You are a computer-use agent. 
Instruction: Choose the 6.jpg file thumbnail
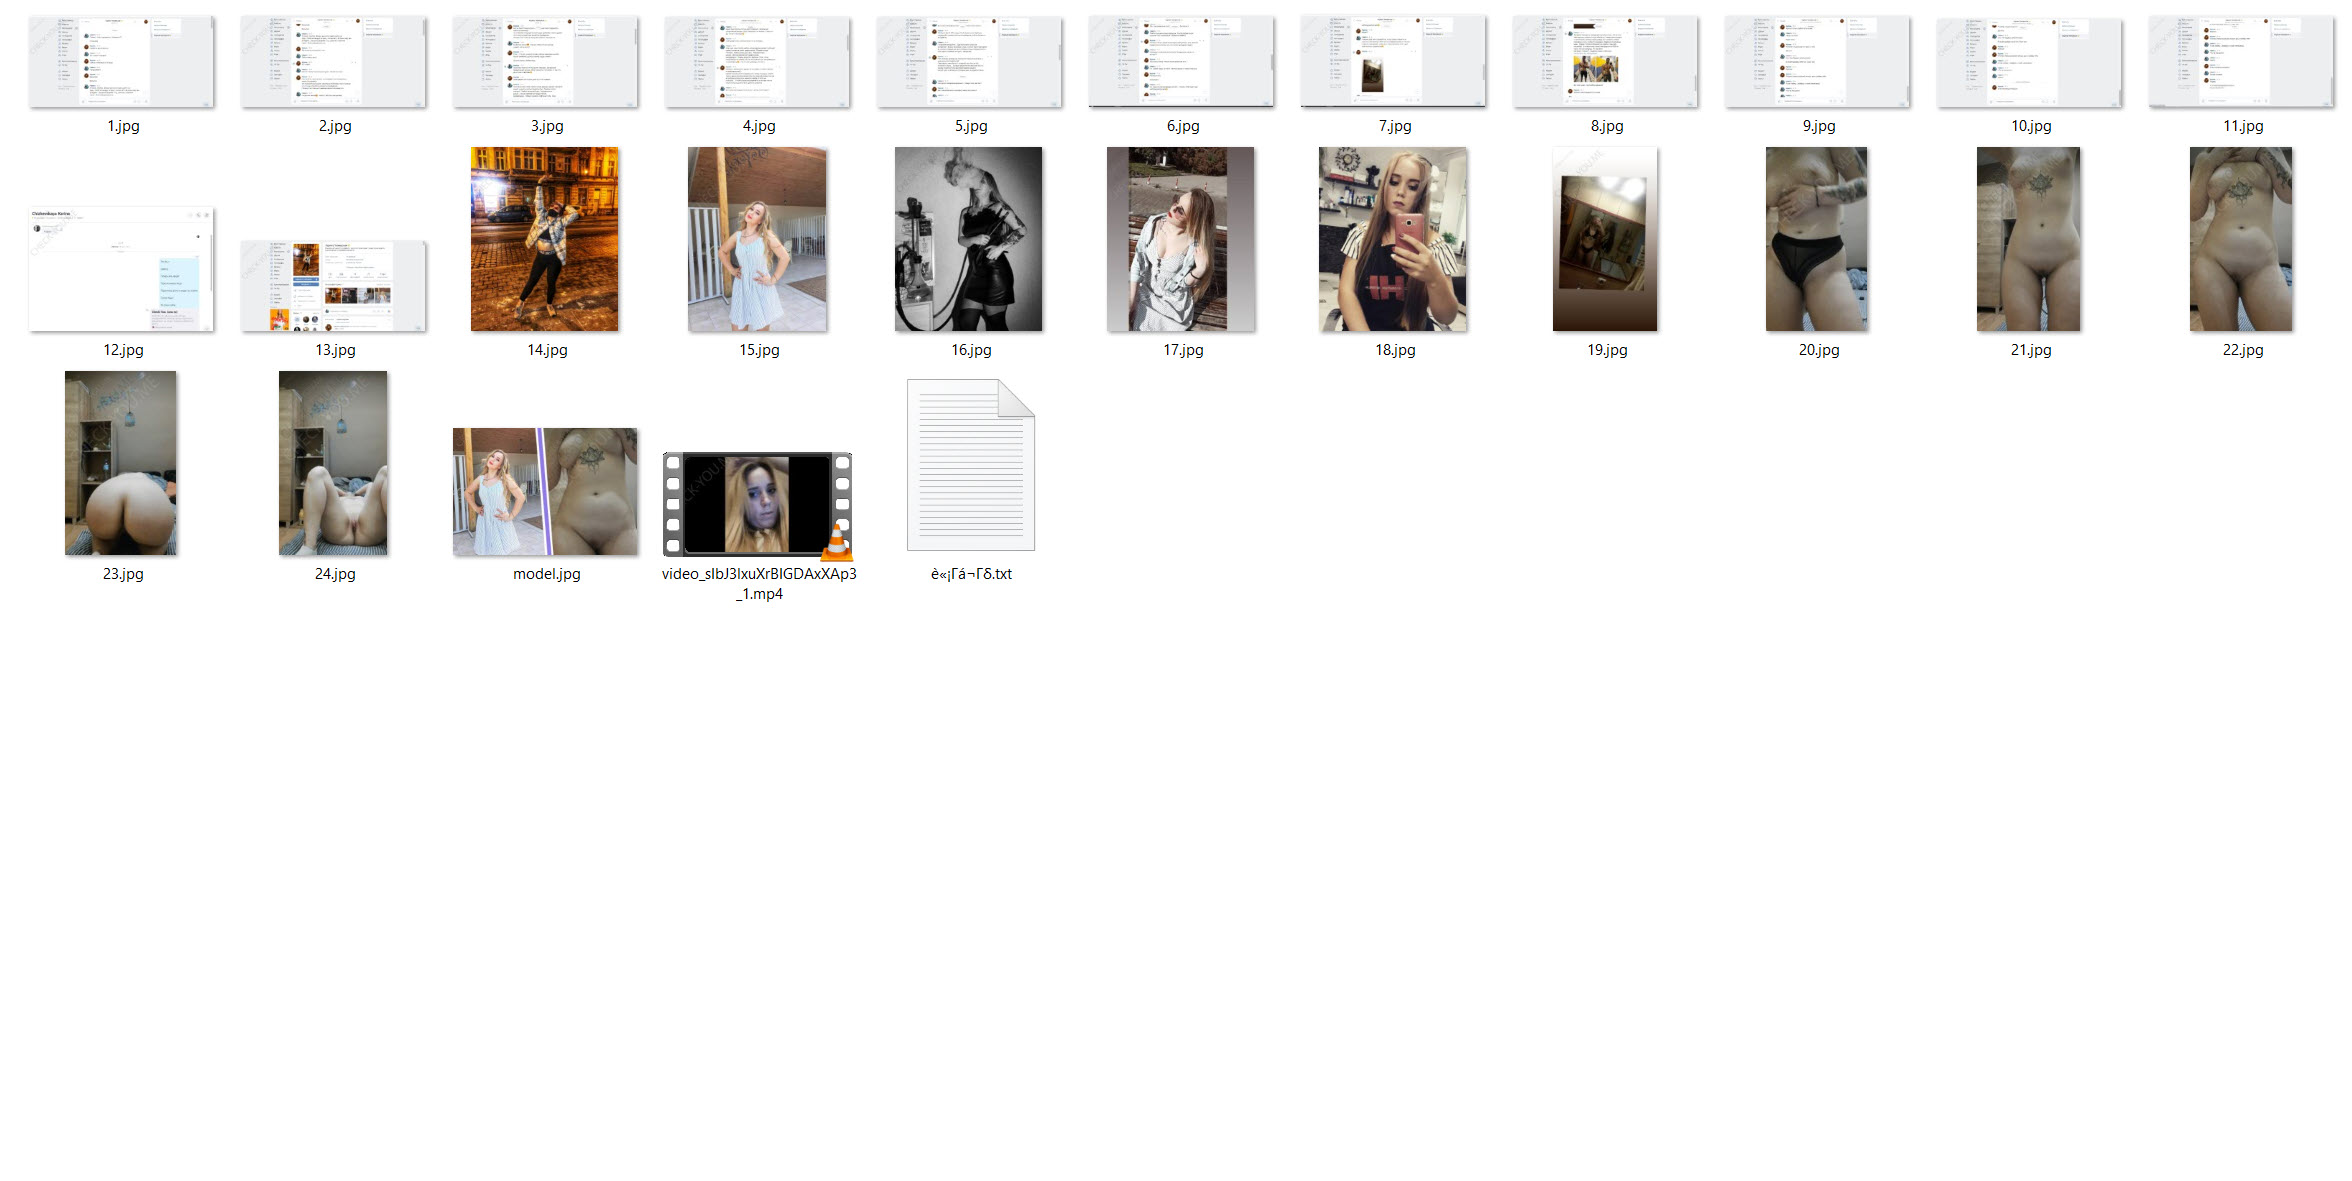[1182, 61]
